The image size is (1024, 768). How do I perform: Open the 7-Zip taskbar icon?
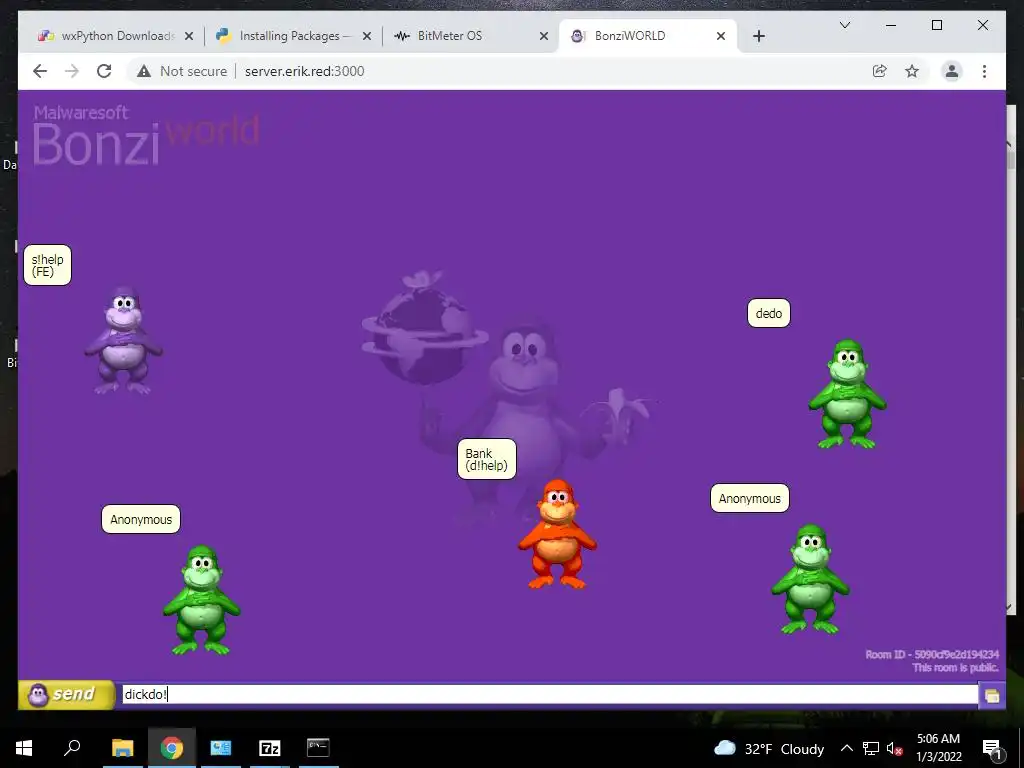click(x=270, y=748)
